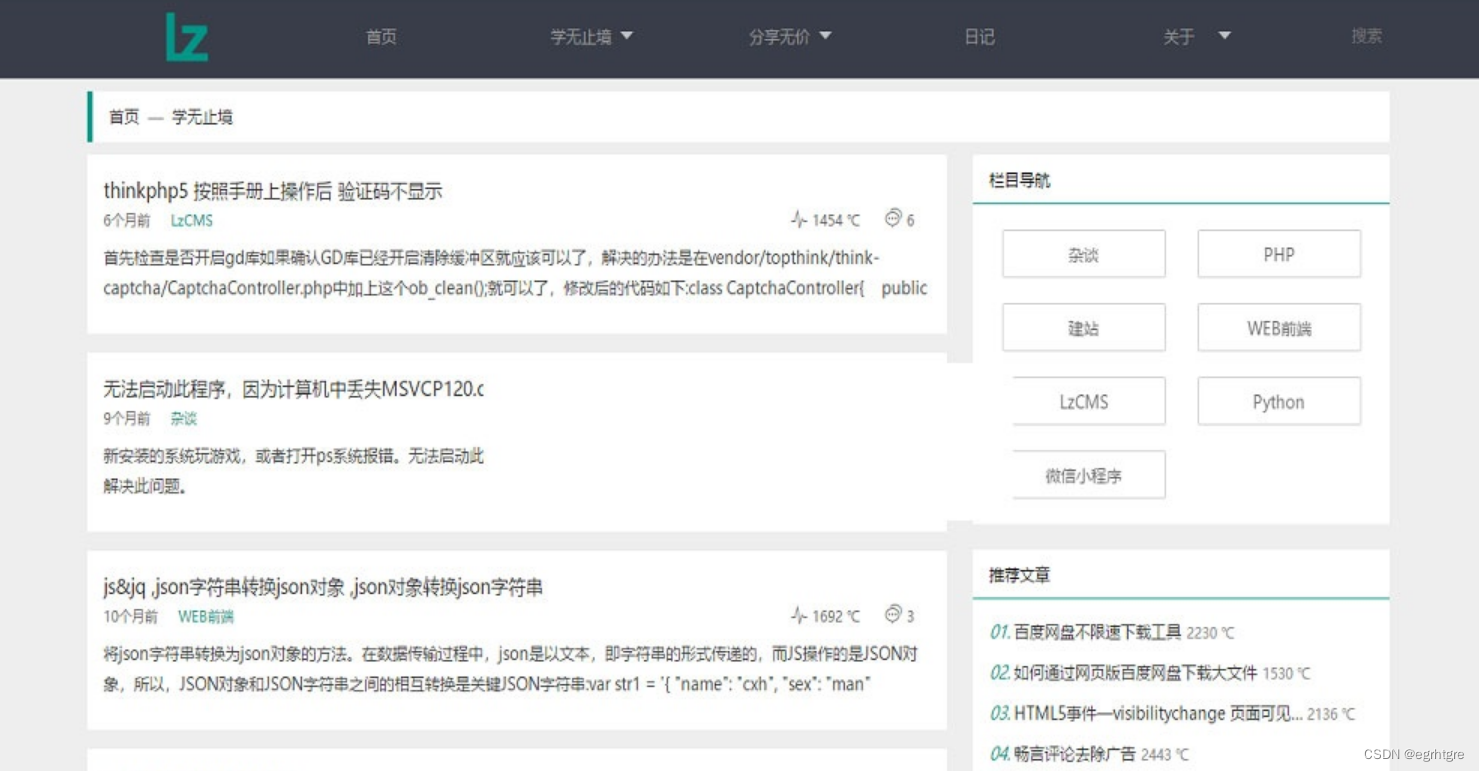Open the js&jq json字符串转换 article title
The height and width of the screenshot is (771, 1479).
[x=323, y=587]
